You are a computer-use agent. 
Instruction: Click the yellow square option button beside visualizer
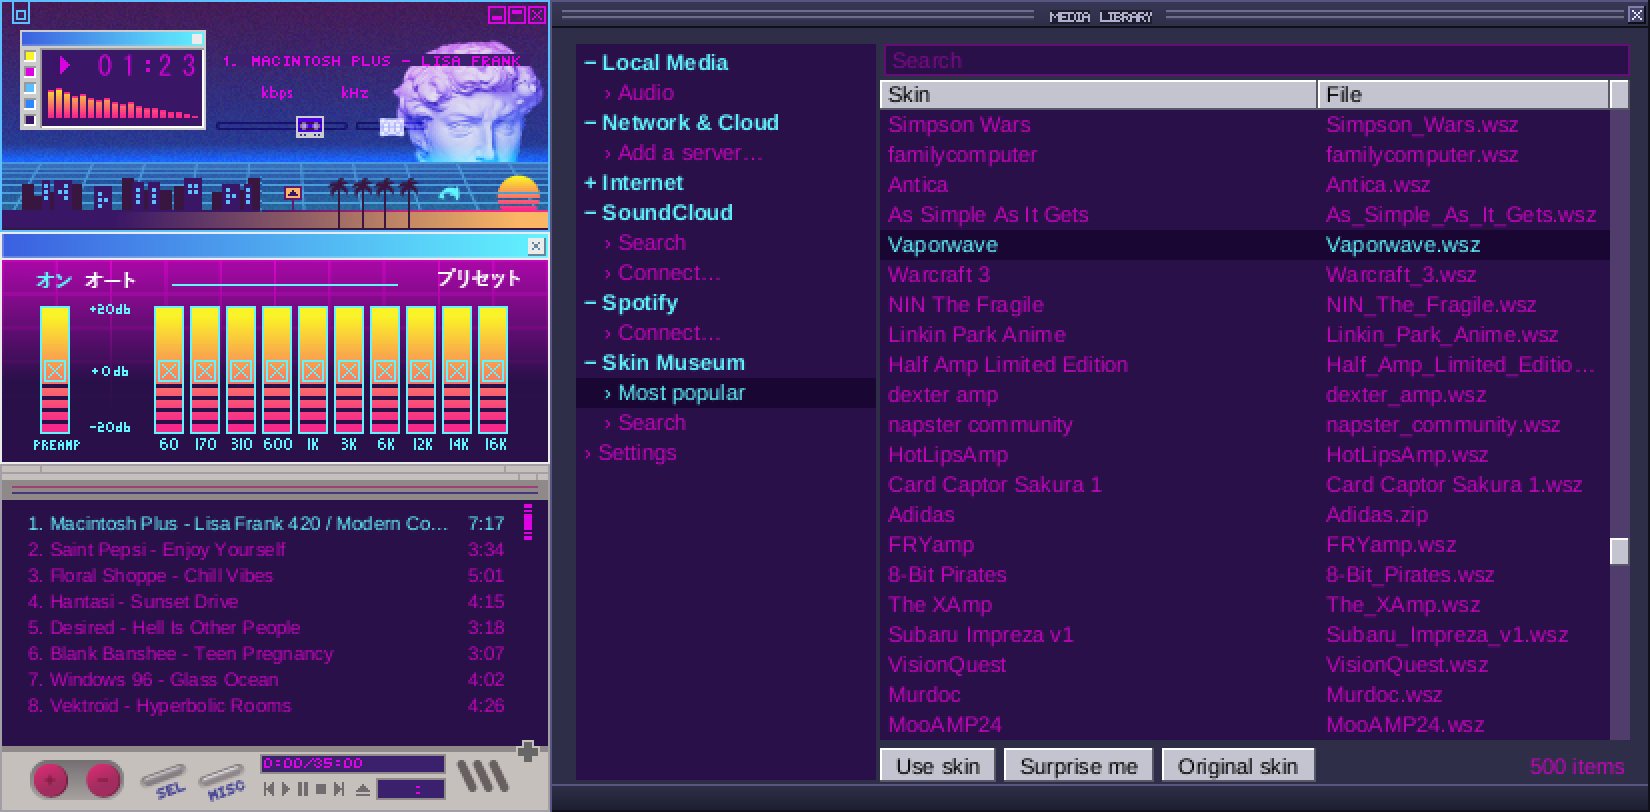click(30, 56)
